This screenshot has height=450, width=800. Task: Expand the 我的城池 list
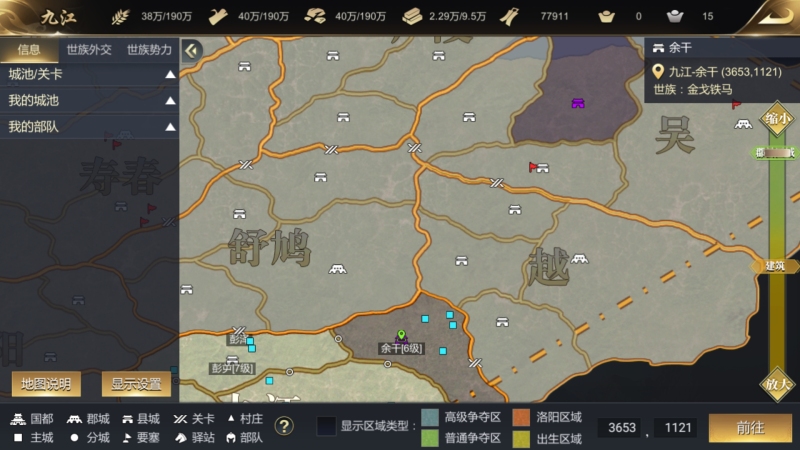[x=89, y=101]
